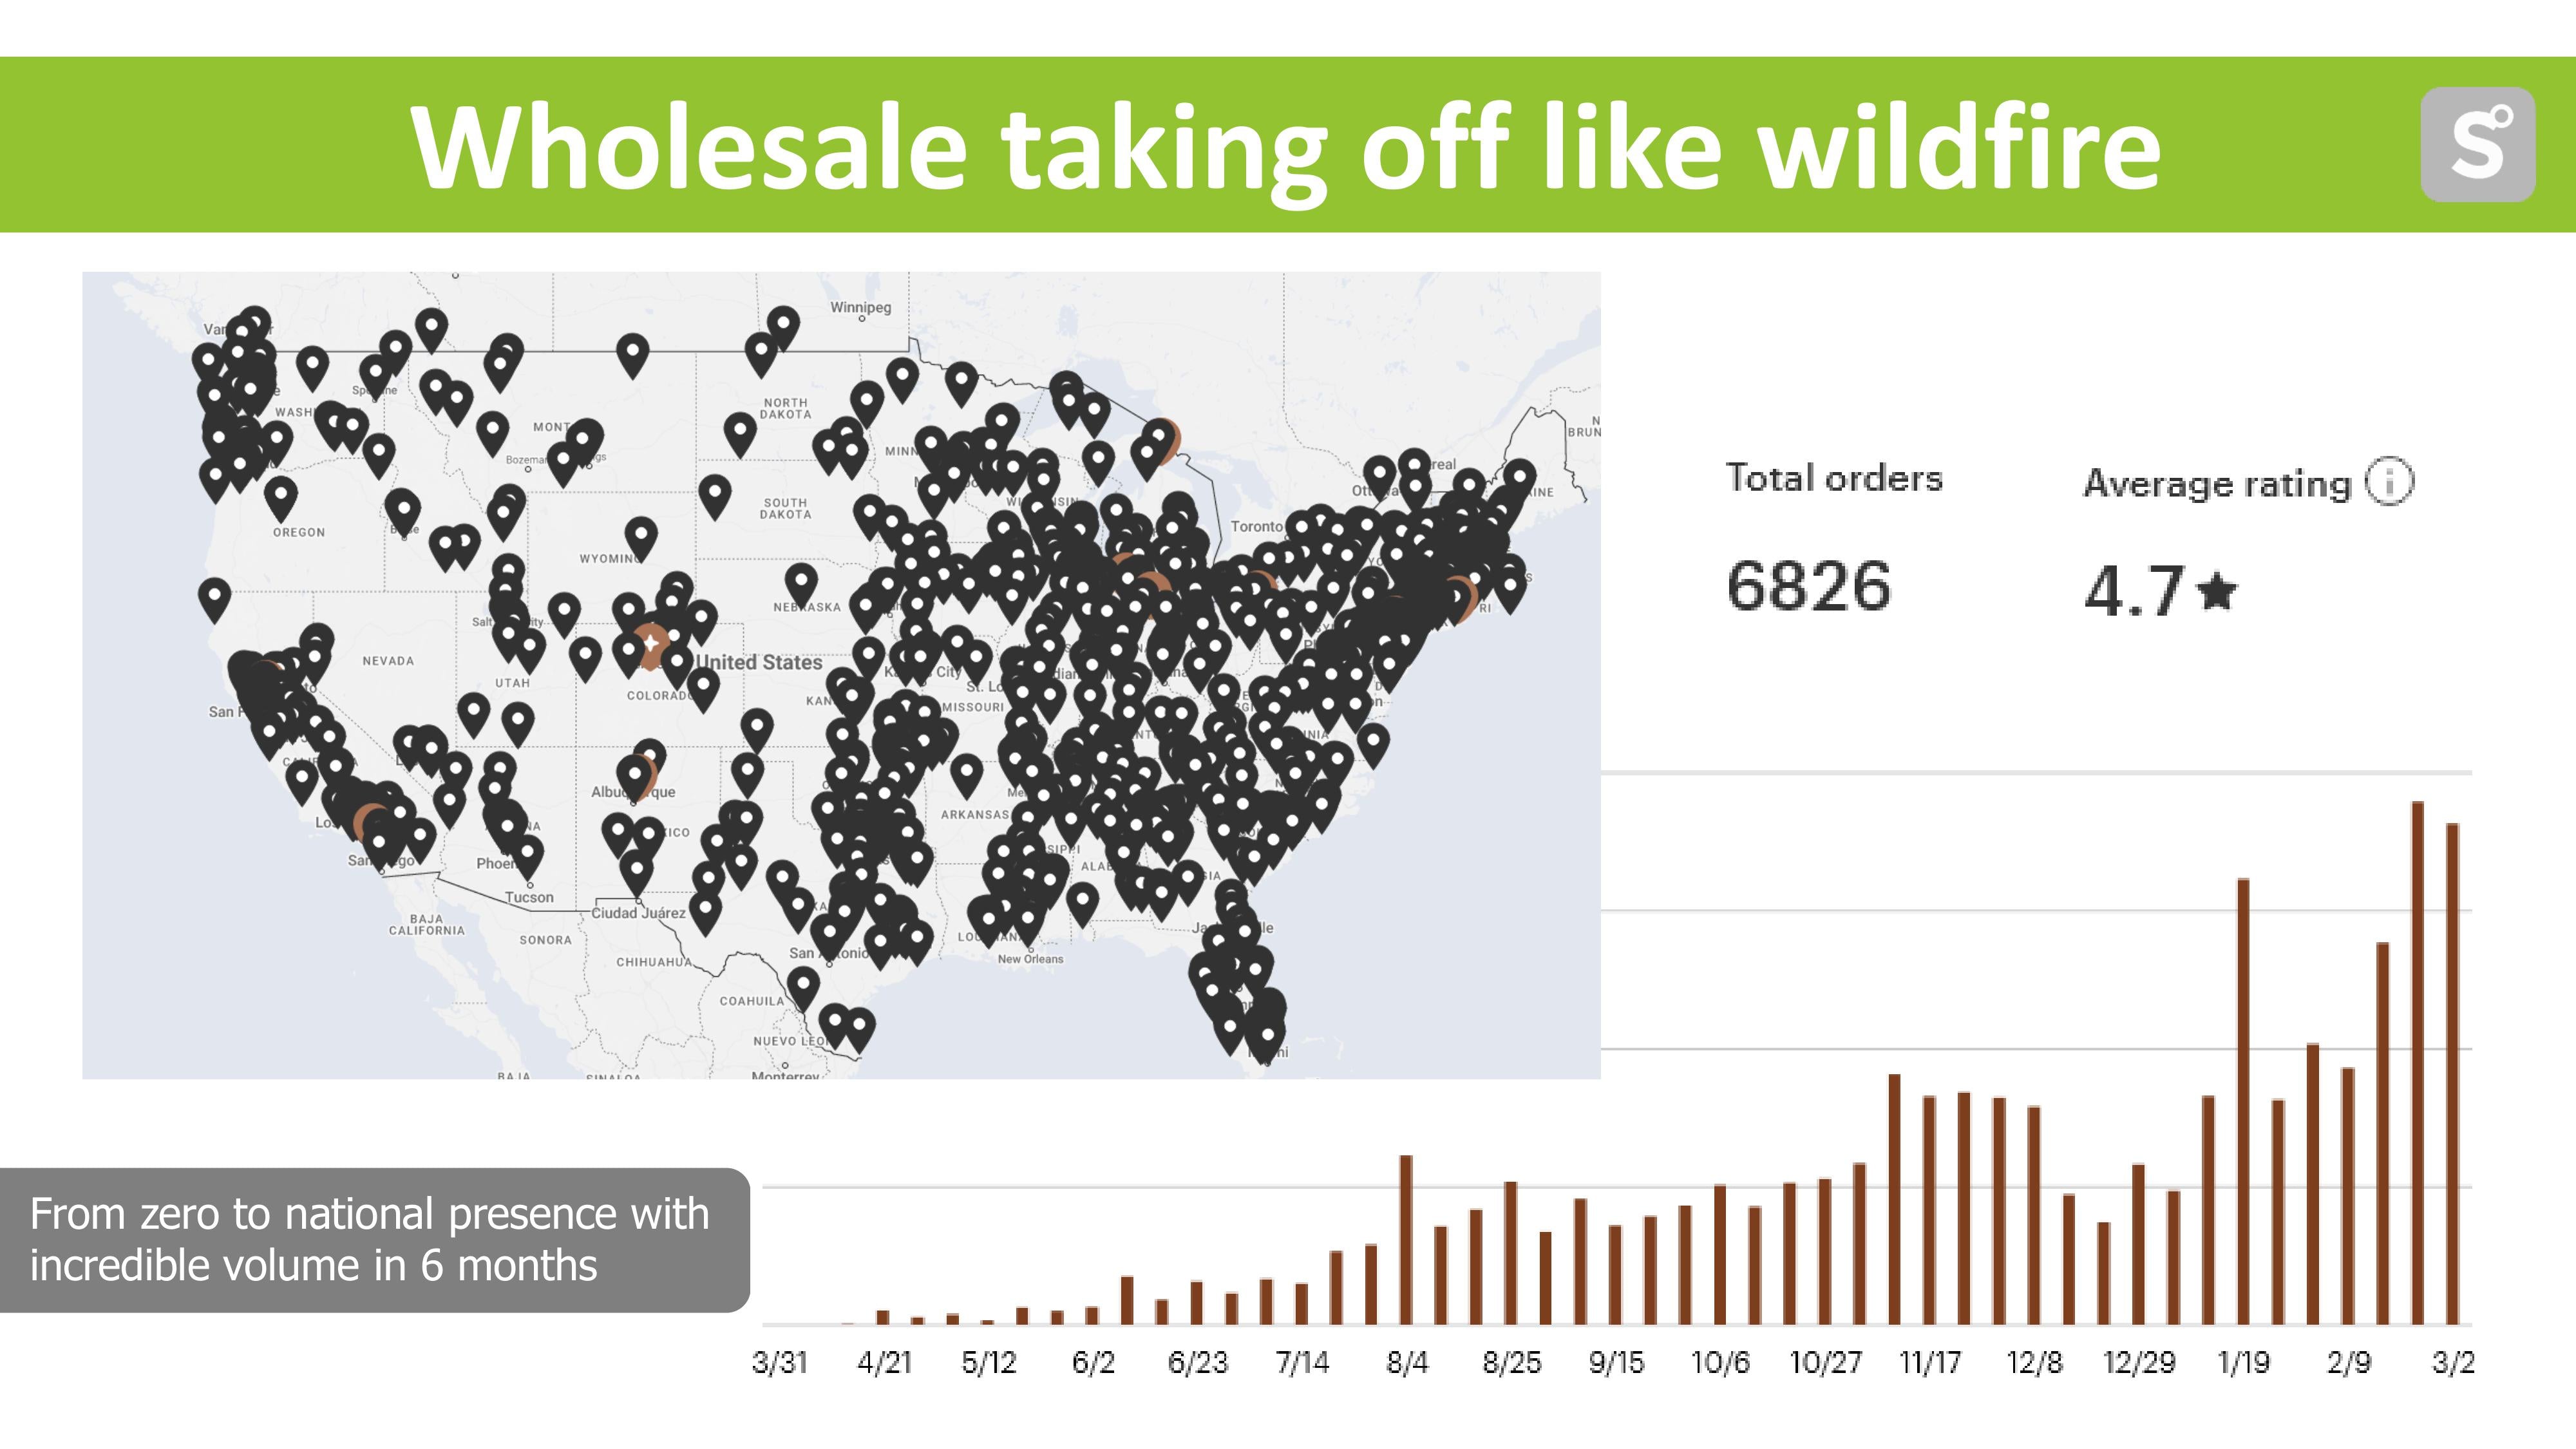Click the info icon beside Average rating
Image resolution: width=2576 pixels, height=1449 pixels.
pyautogui.click(x=2389, y=482)
